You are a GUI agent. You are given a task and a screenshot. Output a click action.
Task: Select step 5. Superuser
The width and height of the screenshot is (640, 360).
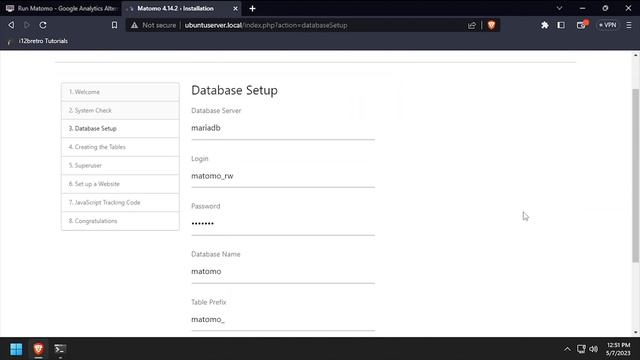coord(120,165)
